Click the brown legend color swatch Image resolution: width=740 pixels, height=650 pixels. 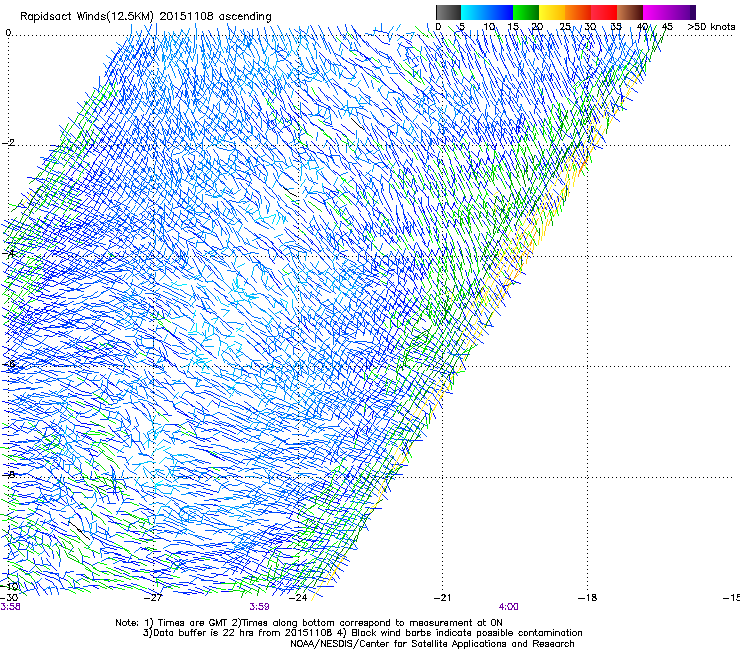[630, 12]
